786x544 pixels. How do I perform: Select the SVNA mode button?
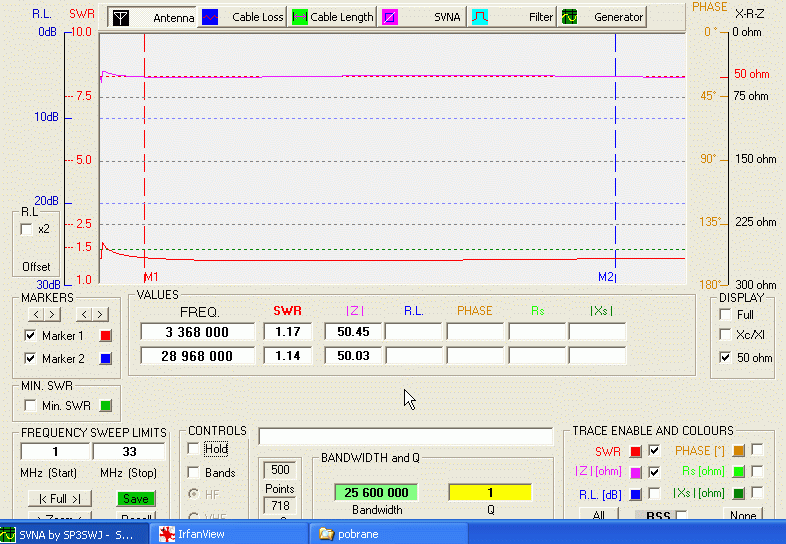point(421,17)
